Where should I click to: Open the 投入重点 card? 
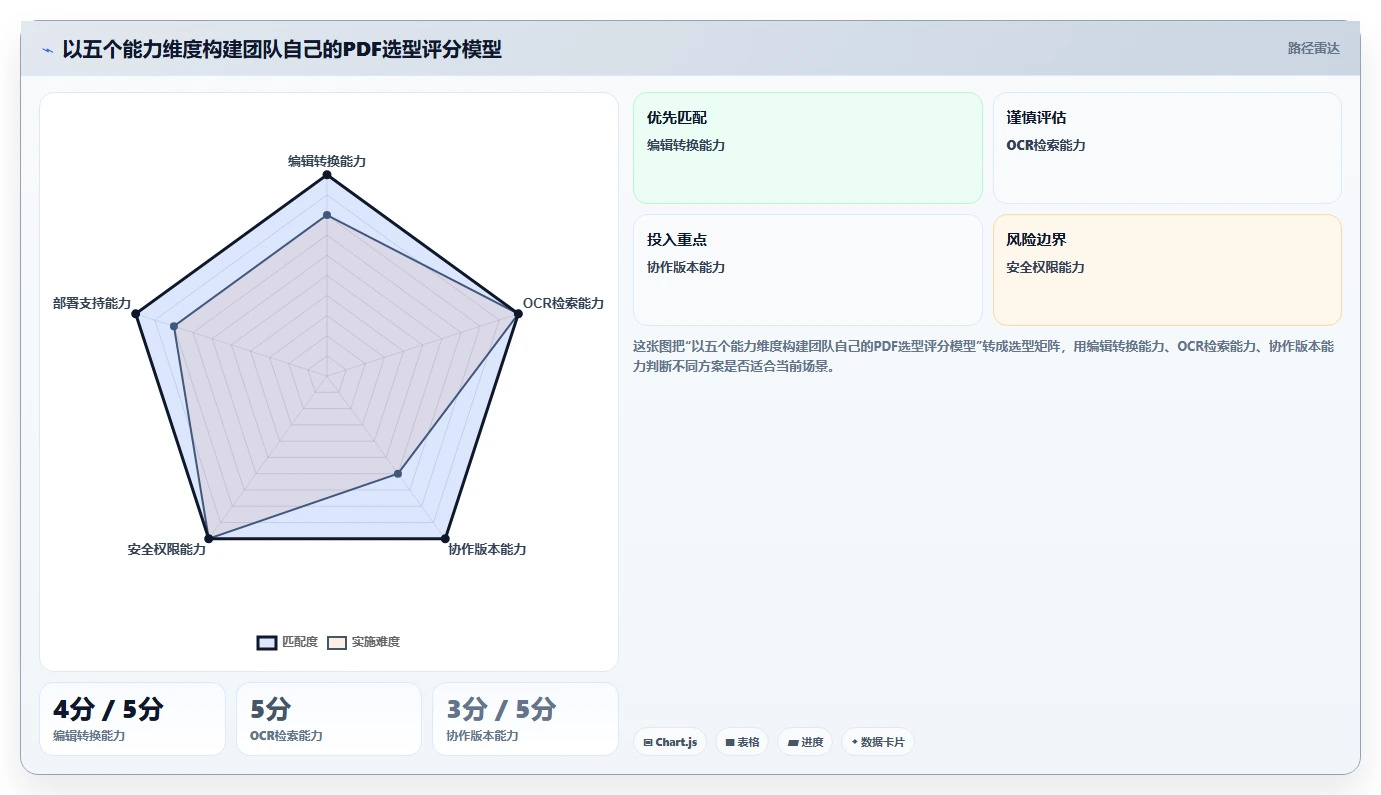coord(808,270)
